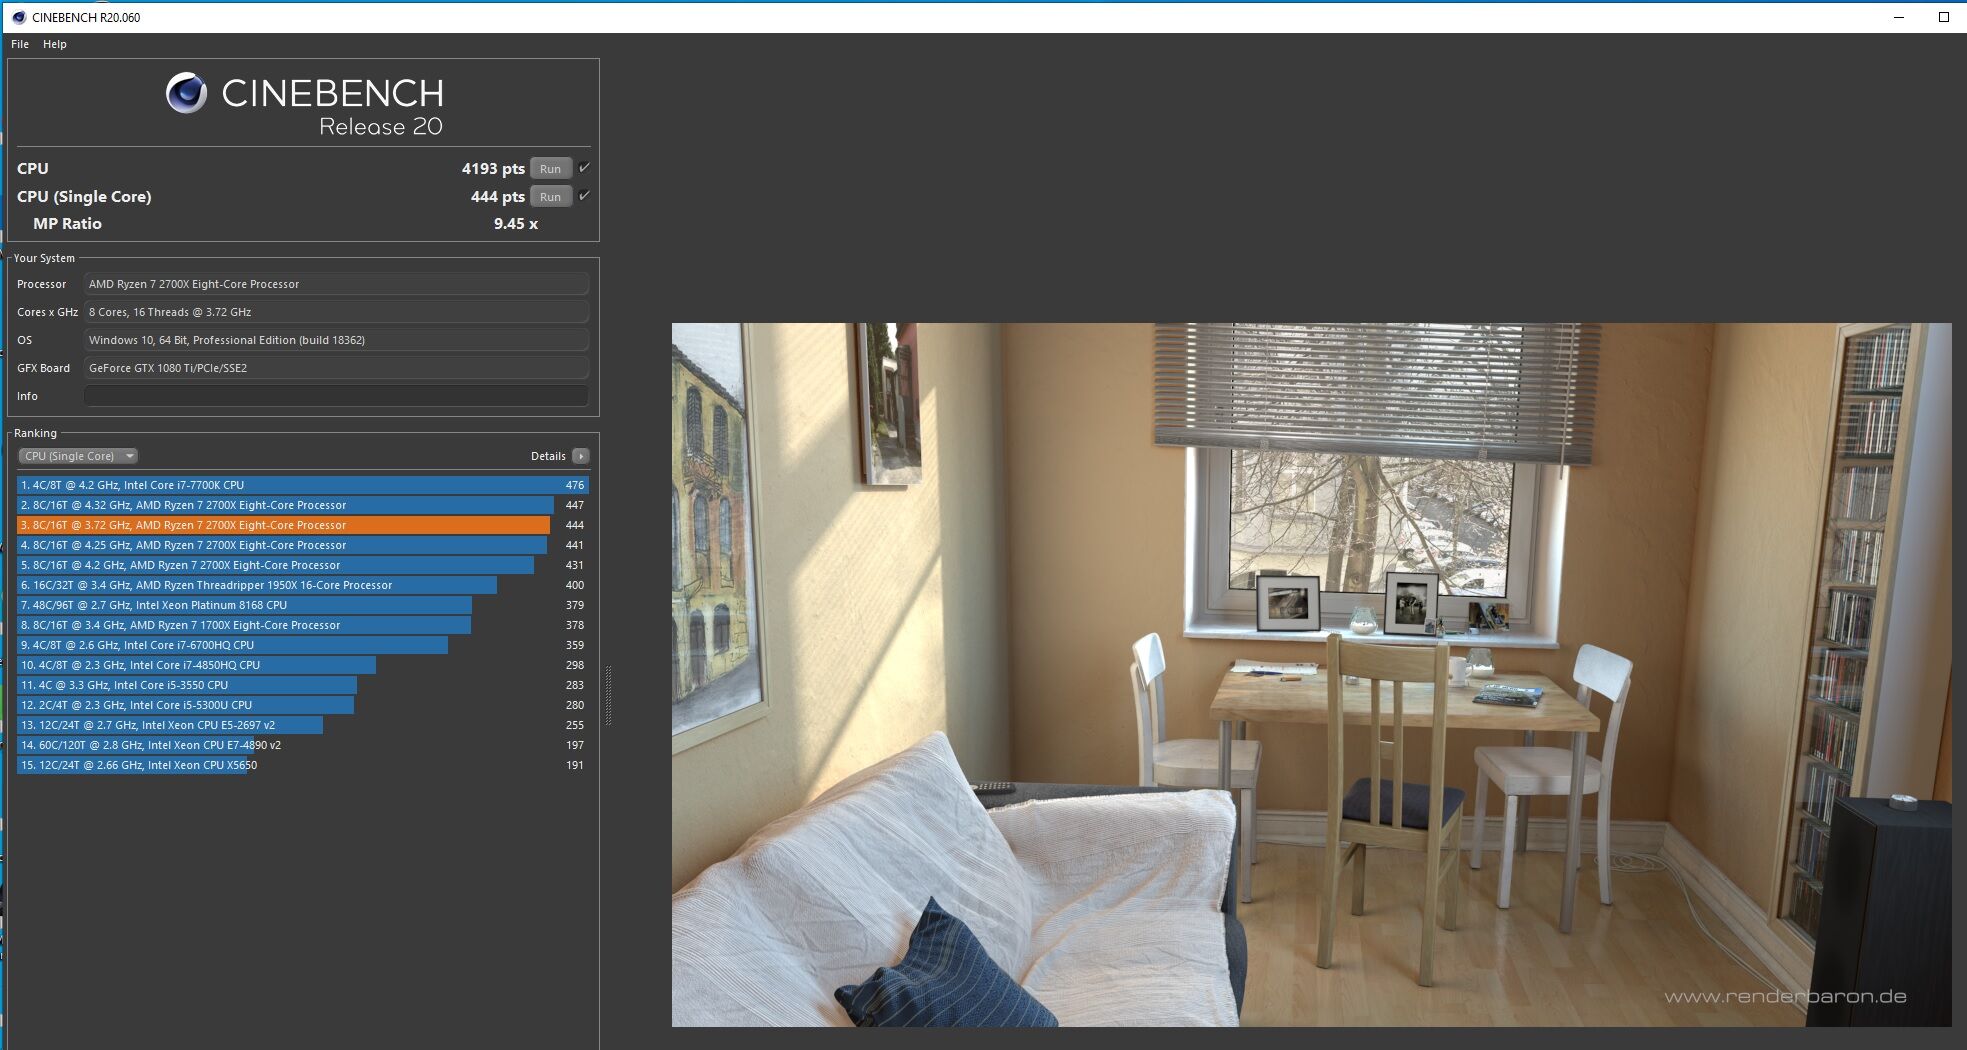This screenshot has width=1967, height=1050.
Task: Click the Cinebench logo sphere icon
Action: pyautogui.click(x=186, y=93)
